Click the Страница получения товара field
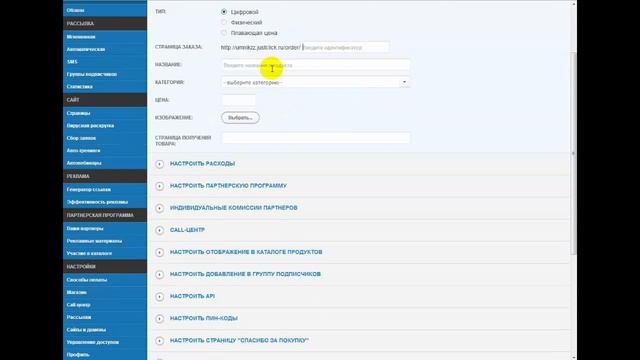 [316, 138]
